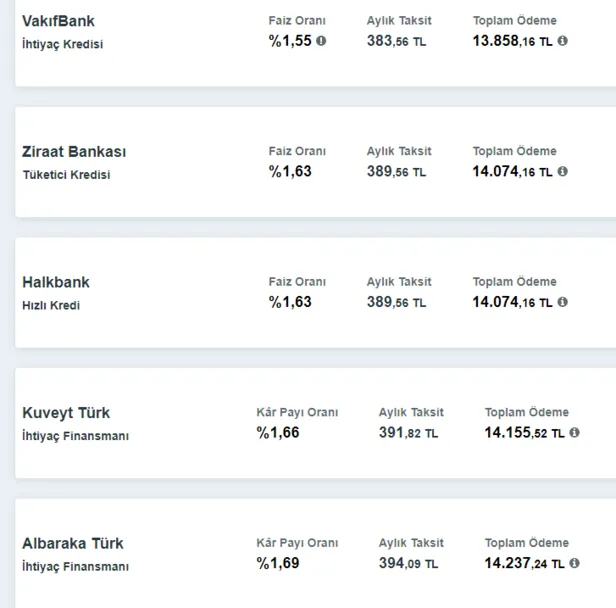Click the info icon beside Kuveyt Türk's 14.155,52 TL
The image size is (616, 608).
coord(575,433)
